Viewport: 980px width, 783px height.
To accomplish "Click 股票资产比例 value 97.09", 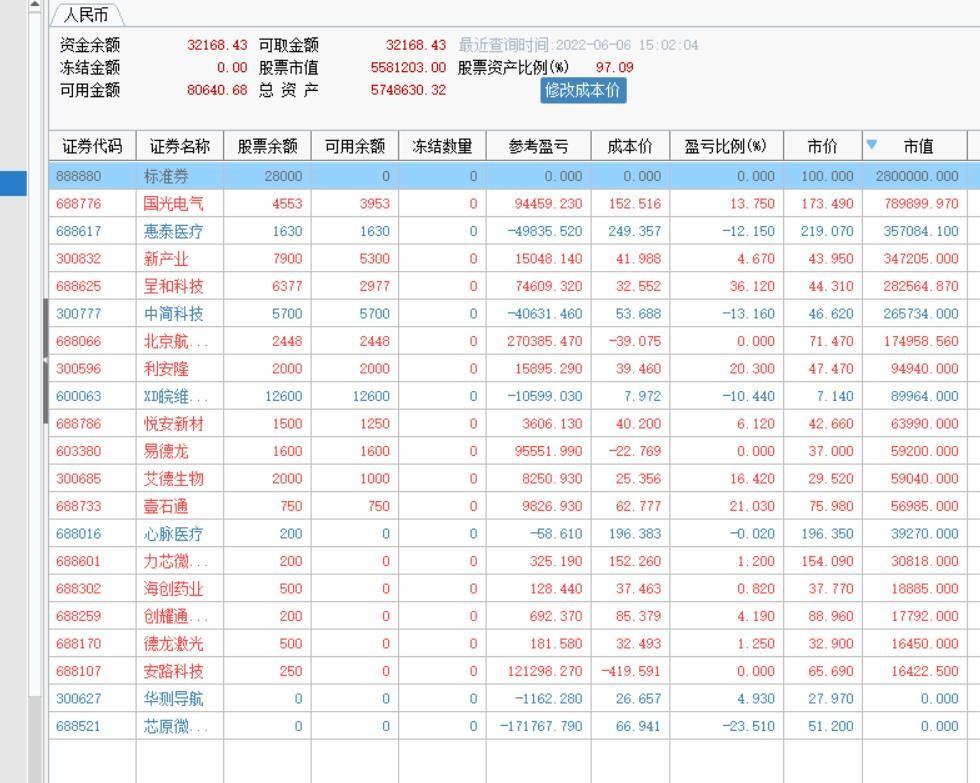I will pos(614,67).
